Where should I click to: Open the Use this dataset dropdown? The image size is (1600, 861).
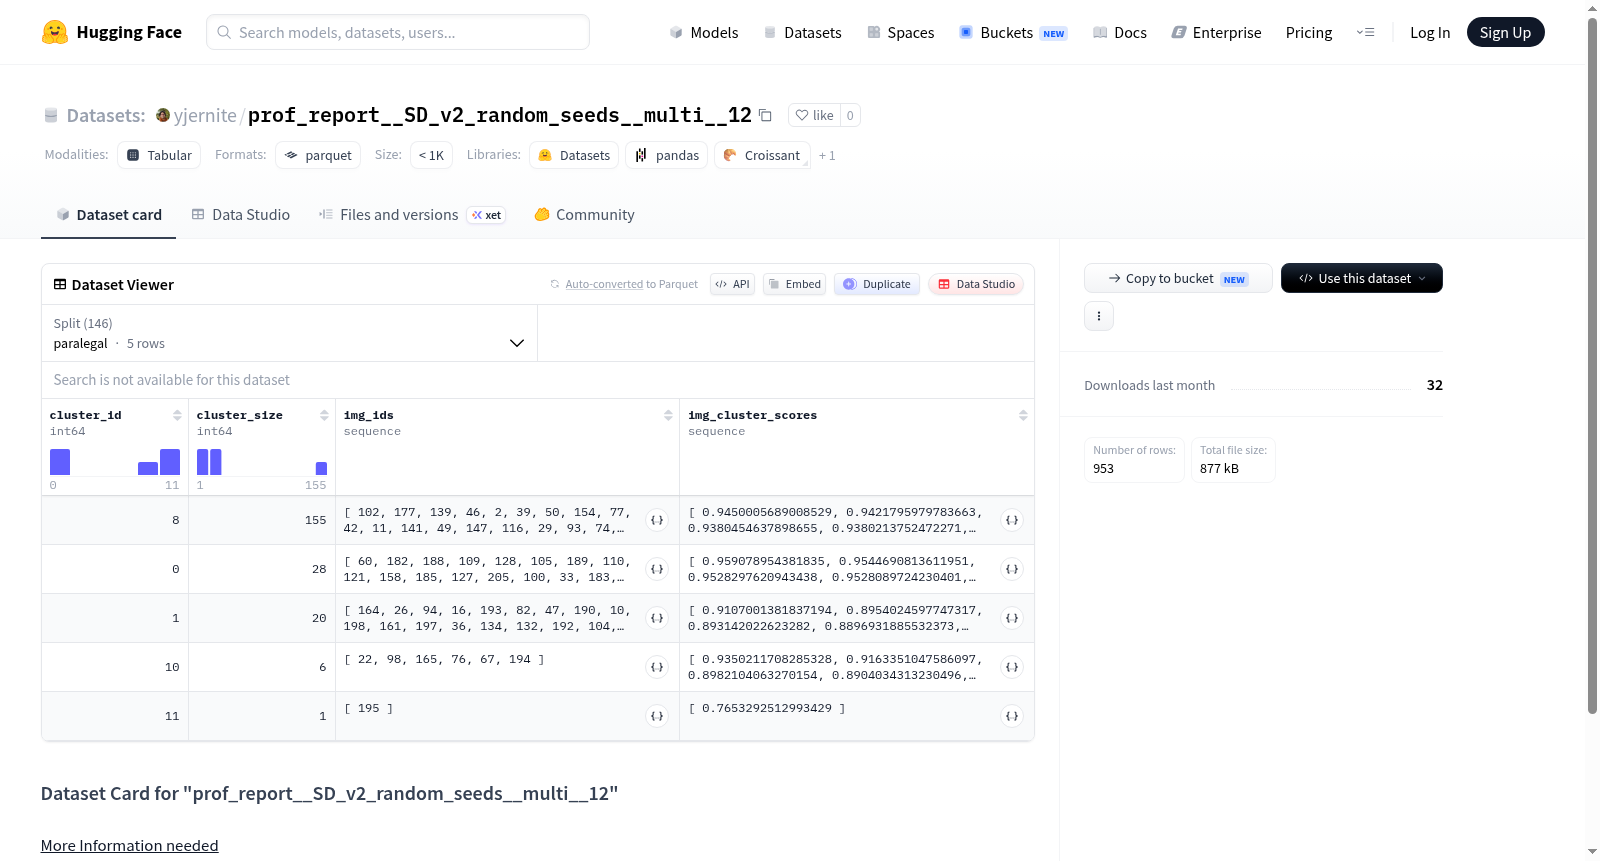[x=1362, y=278]
